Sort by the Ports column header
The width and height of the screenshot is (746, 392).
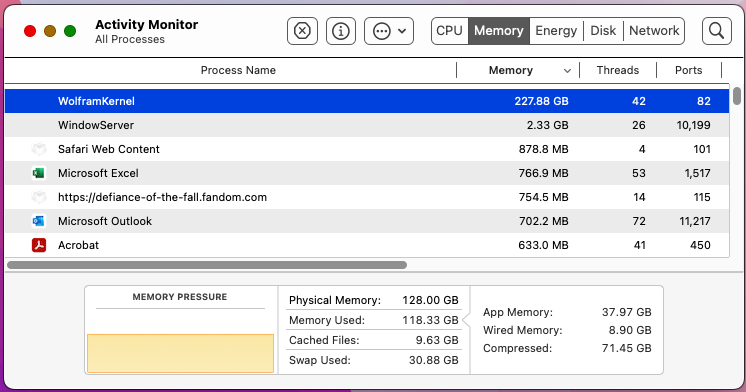[688, 70]
